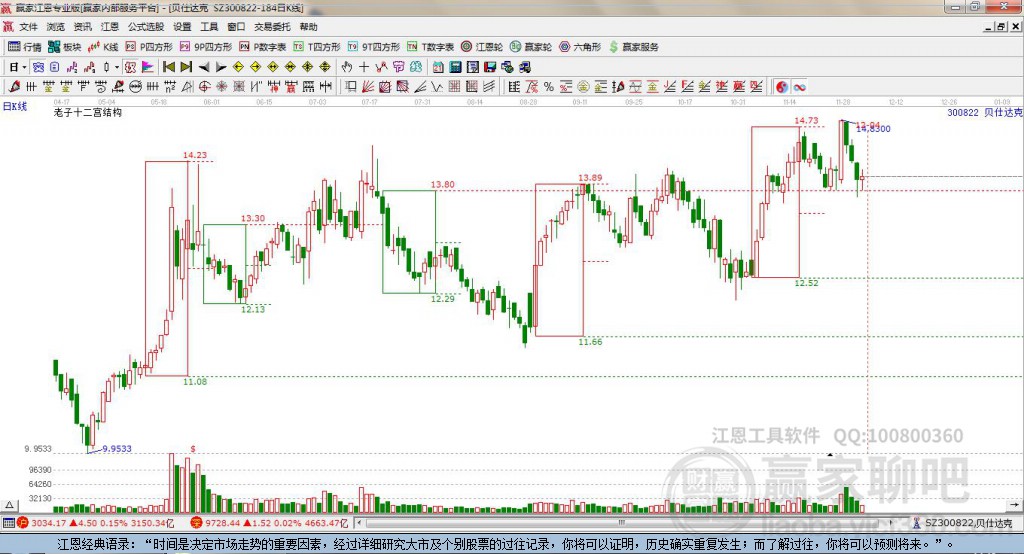Open the 9P四方形 tool
The height and width of the screenshot is (554, 1024).
point(206,46)
